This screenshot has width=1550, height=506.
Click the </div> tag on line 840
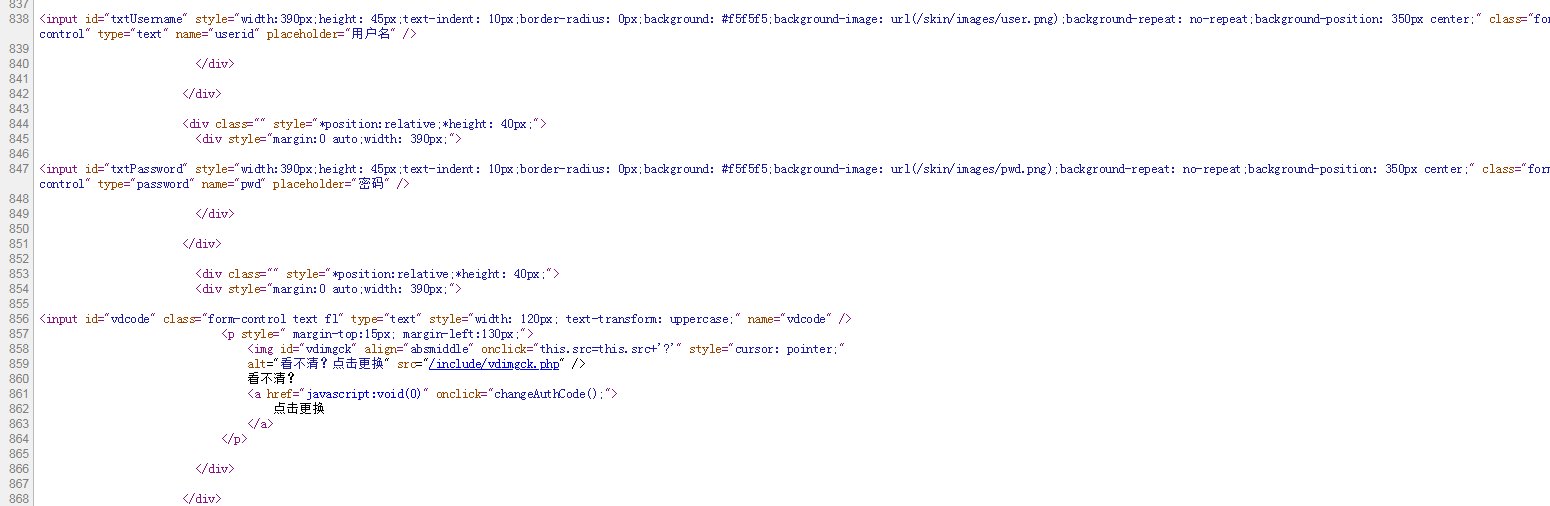(x=215, y=64)
